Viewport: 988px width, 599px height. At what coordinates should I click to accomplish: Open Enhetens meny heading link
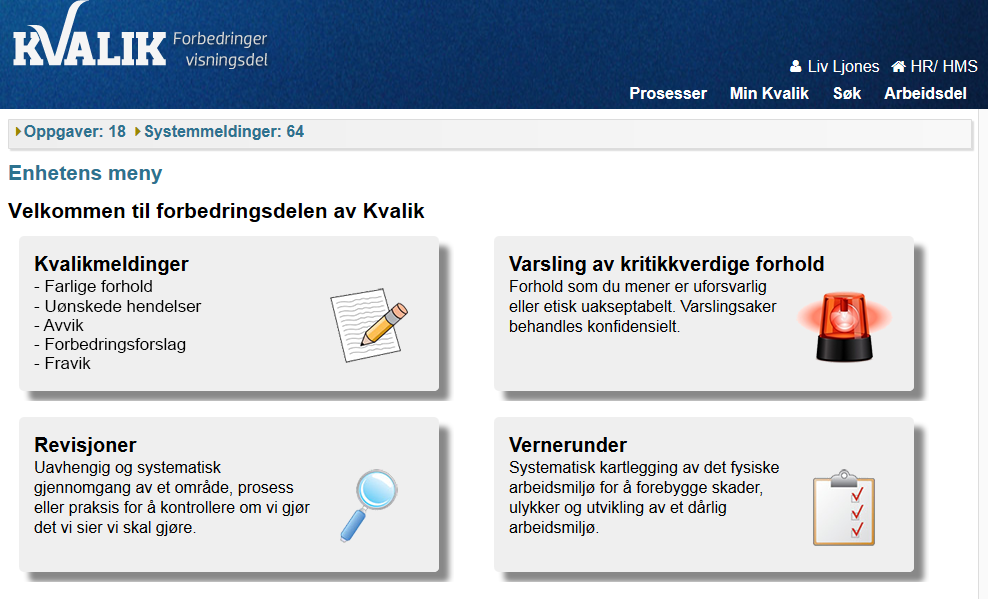pos(85,173)
